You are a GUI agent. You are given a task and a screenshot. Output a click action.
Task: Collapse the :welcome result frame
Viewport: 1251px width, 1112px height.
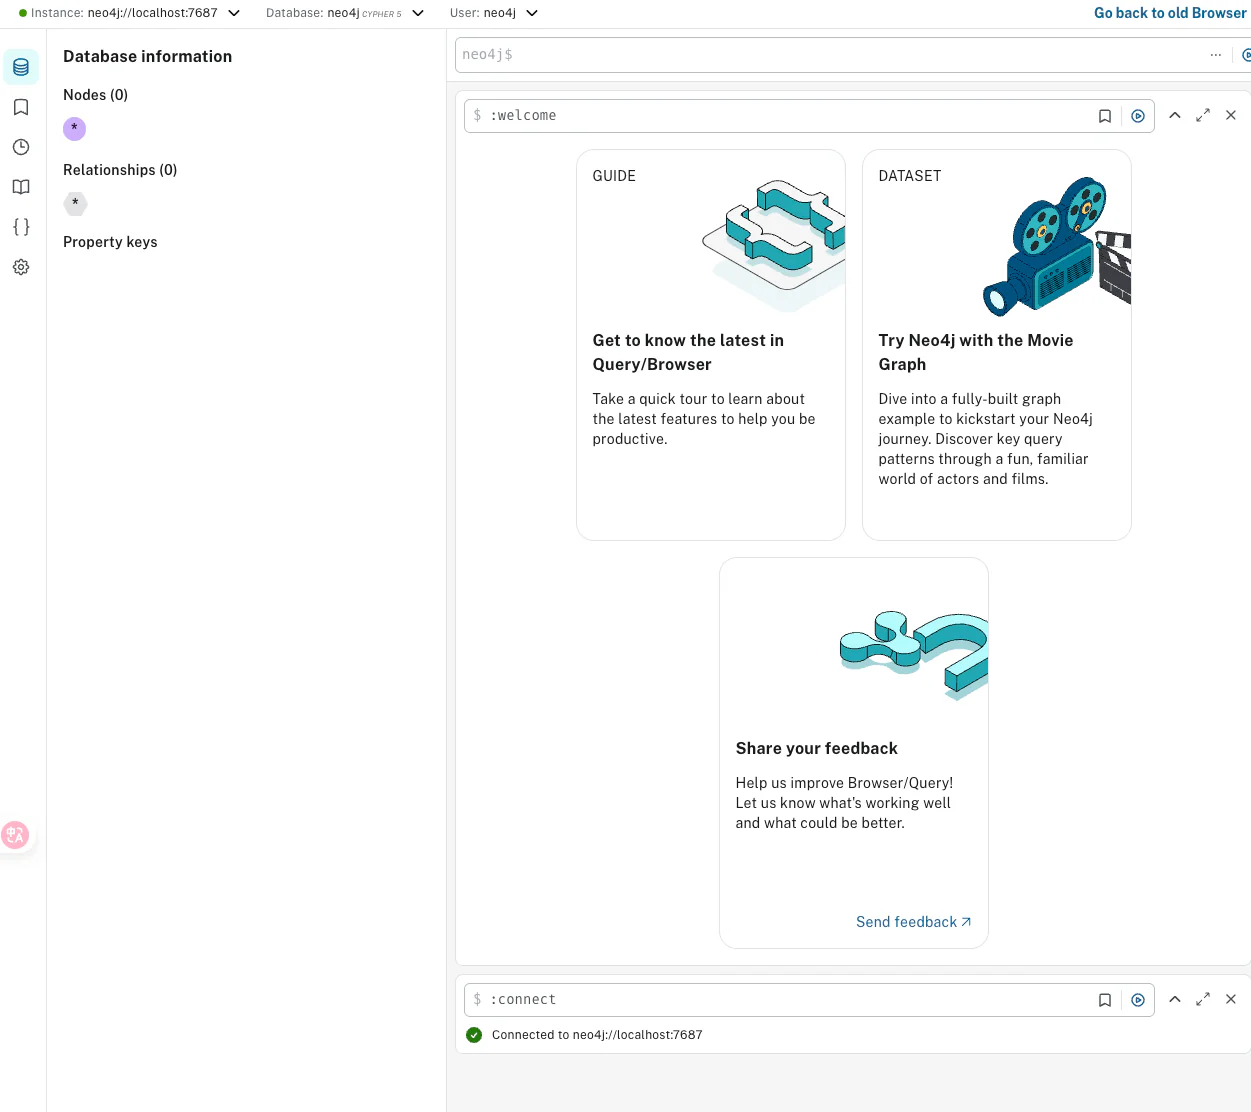point(1175,116)
